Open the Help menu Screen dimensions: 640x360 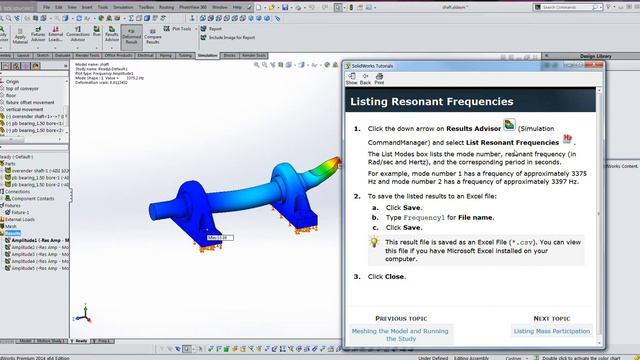pyautogui.click(x=237, y=7)
